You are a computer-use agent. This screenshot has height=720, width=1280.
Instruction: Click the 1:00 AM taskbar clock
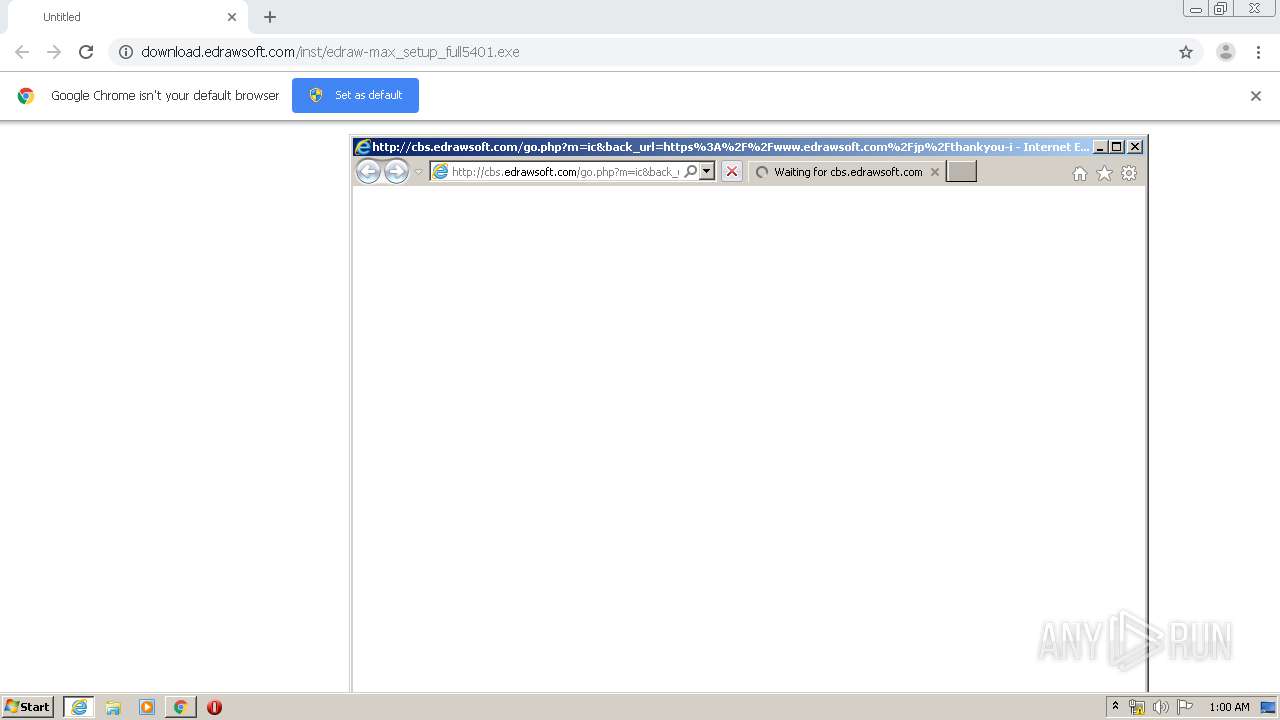pyautogui.click(x=1229, y=707)
